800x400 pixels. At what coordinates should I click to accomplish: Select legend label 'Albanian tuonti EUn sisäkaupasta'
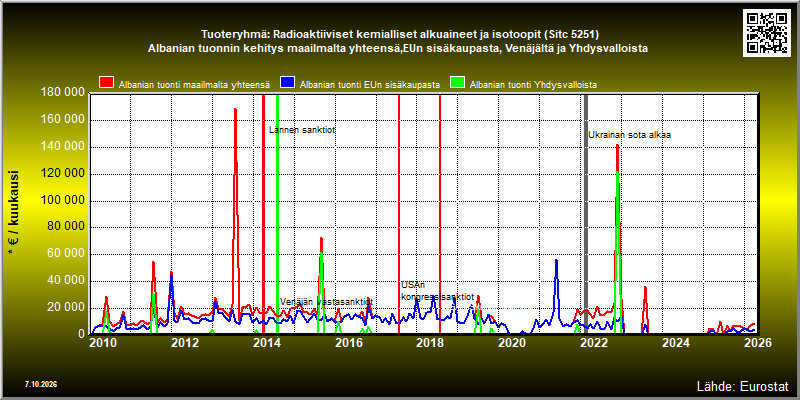tap(370, 85)
